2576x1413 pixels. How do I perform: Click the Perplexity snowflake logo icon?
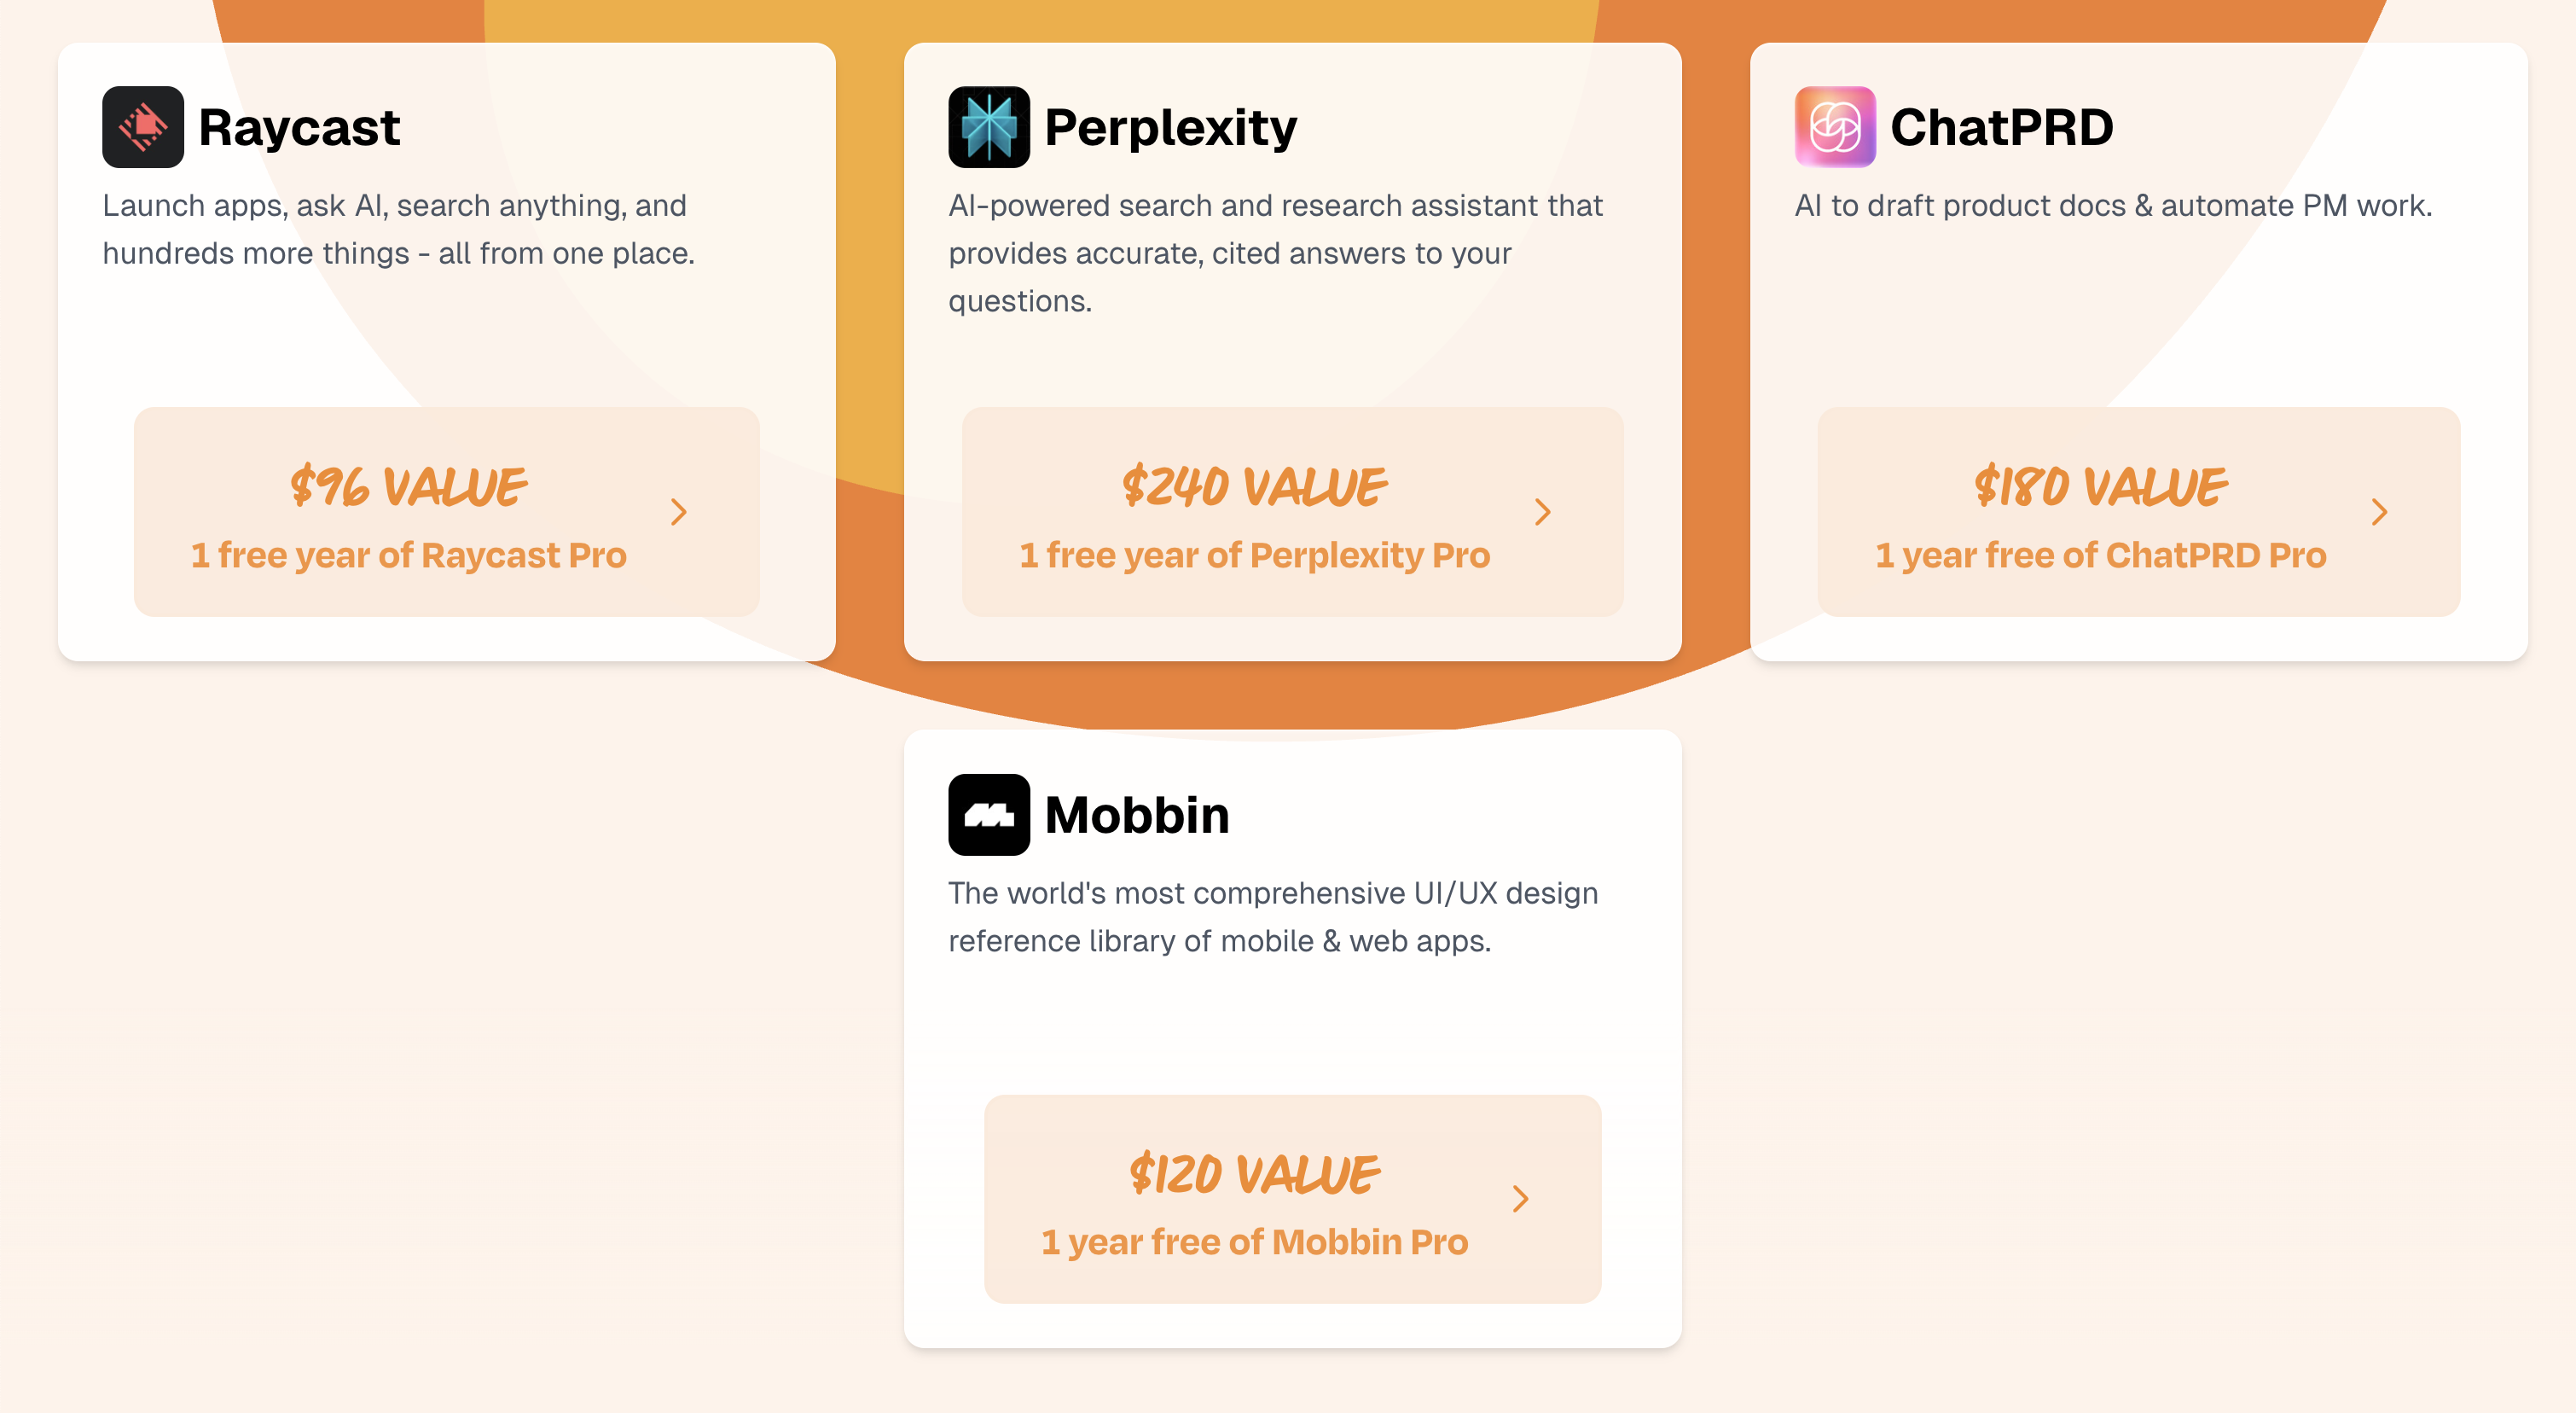(988, 127)
